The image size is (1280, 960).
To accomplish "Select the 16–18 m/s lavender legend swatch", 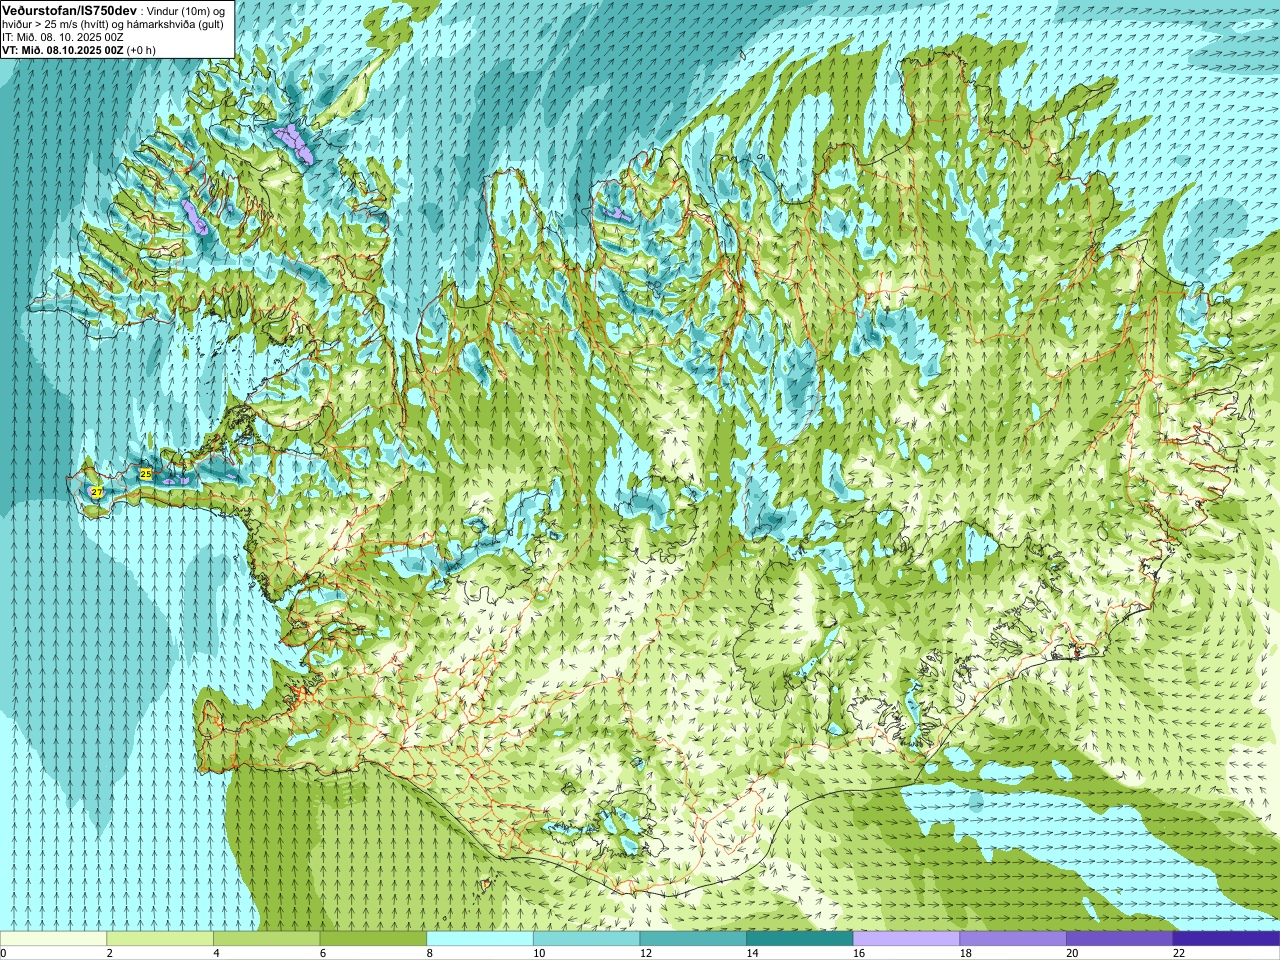I will coord(906,939).
